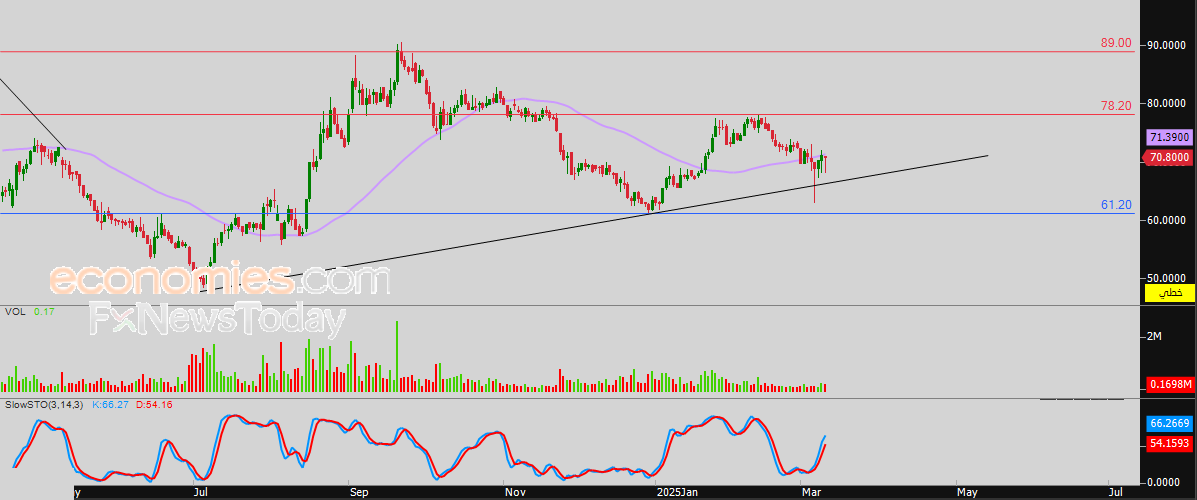Click the 78.20 resistance level label
This screenshot has width=1197, height=500.
[x=1116, y=105]
